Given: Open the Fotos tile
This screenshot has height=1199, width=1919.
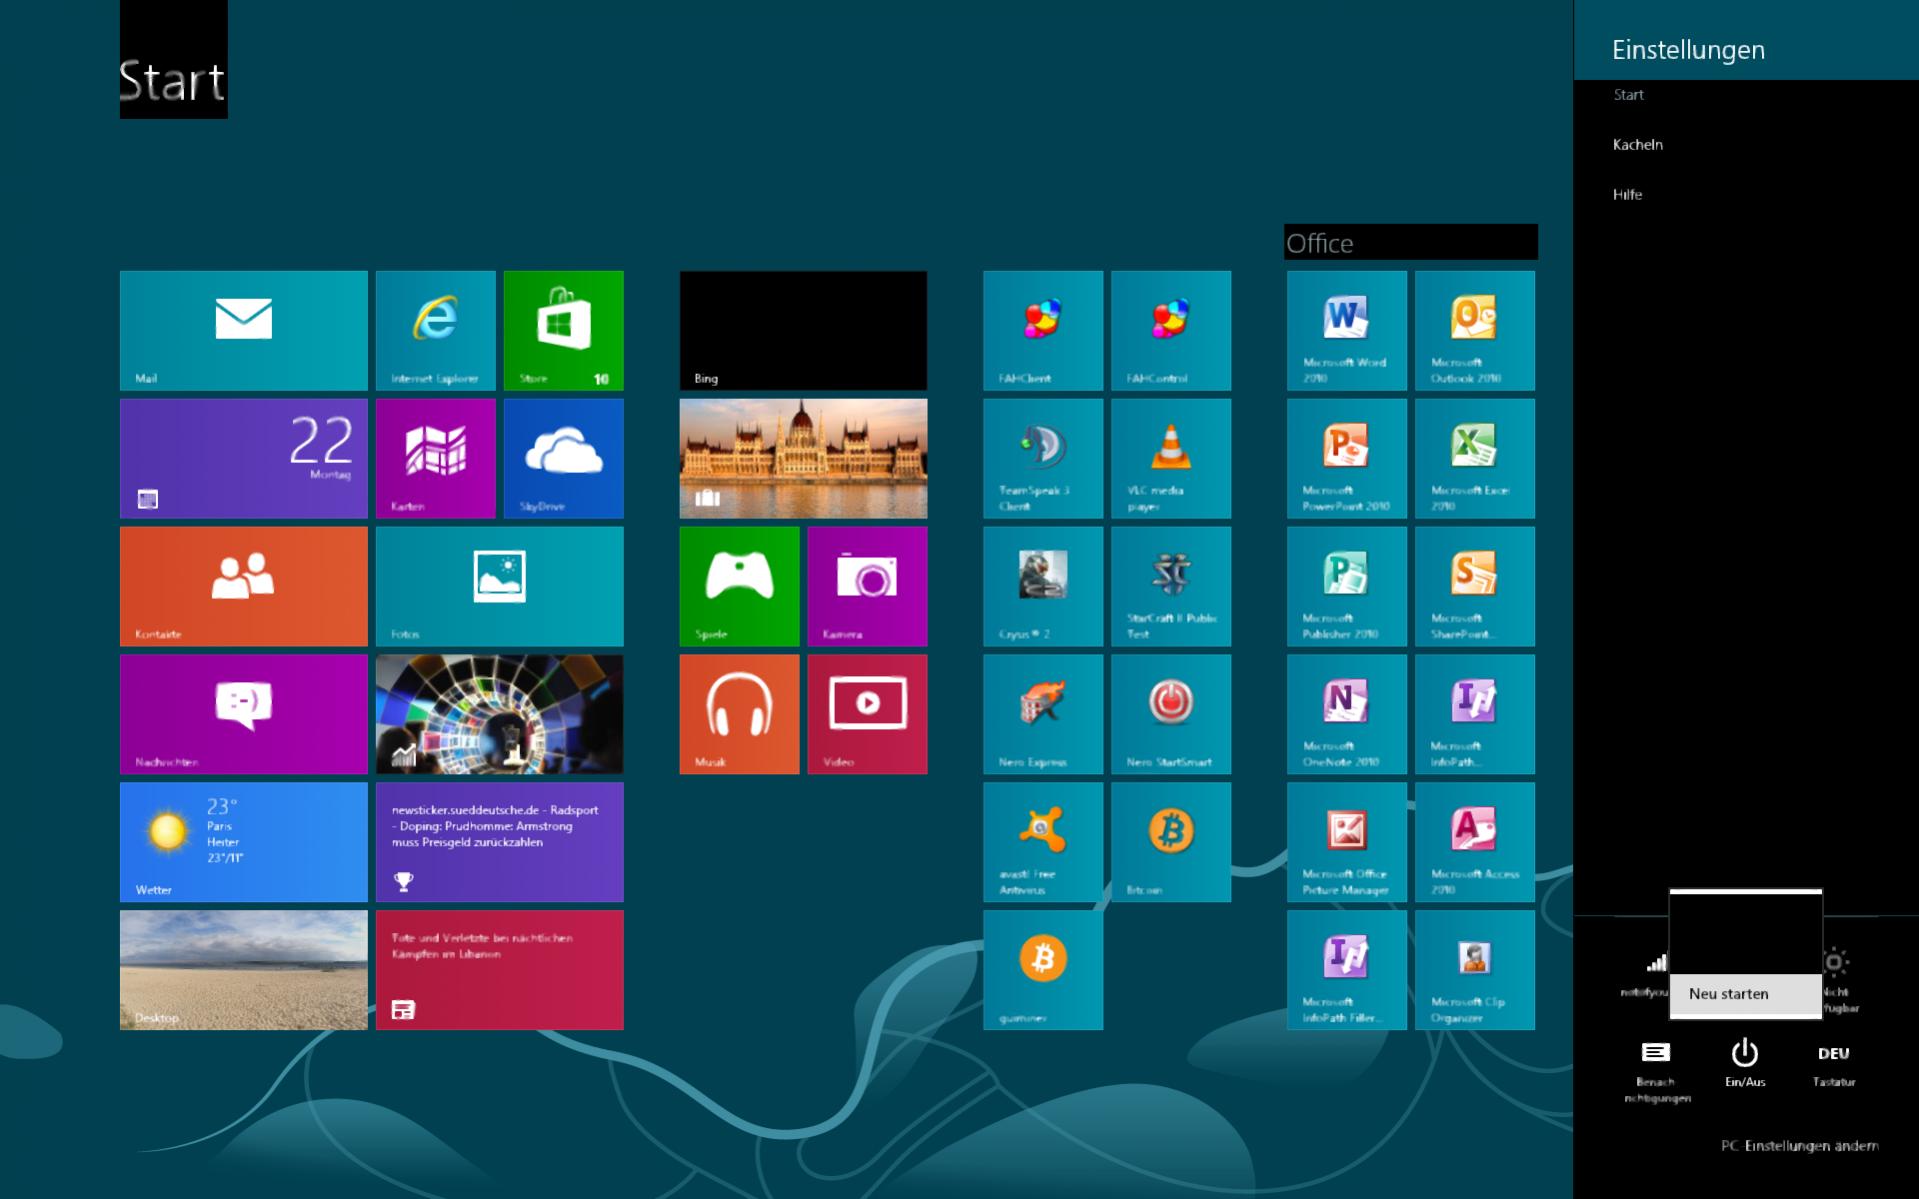Looking at the screenshot, I should [x=499, y=586].
